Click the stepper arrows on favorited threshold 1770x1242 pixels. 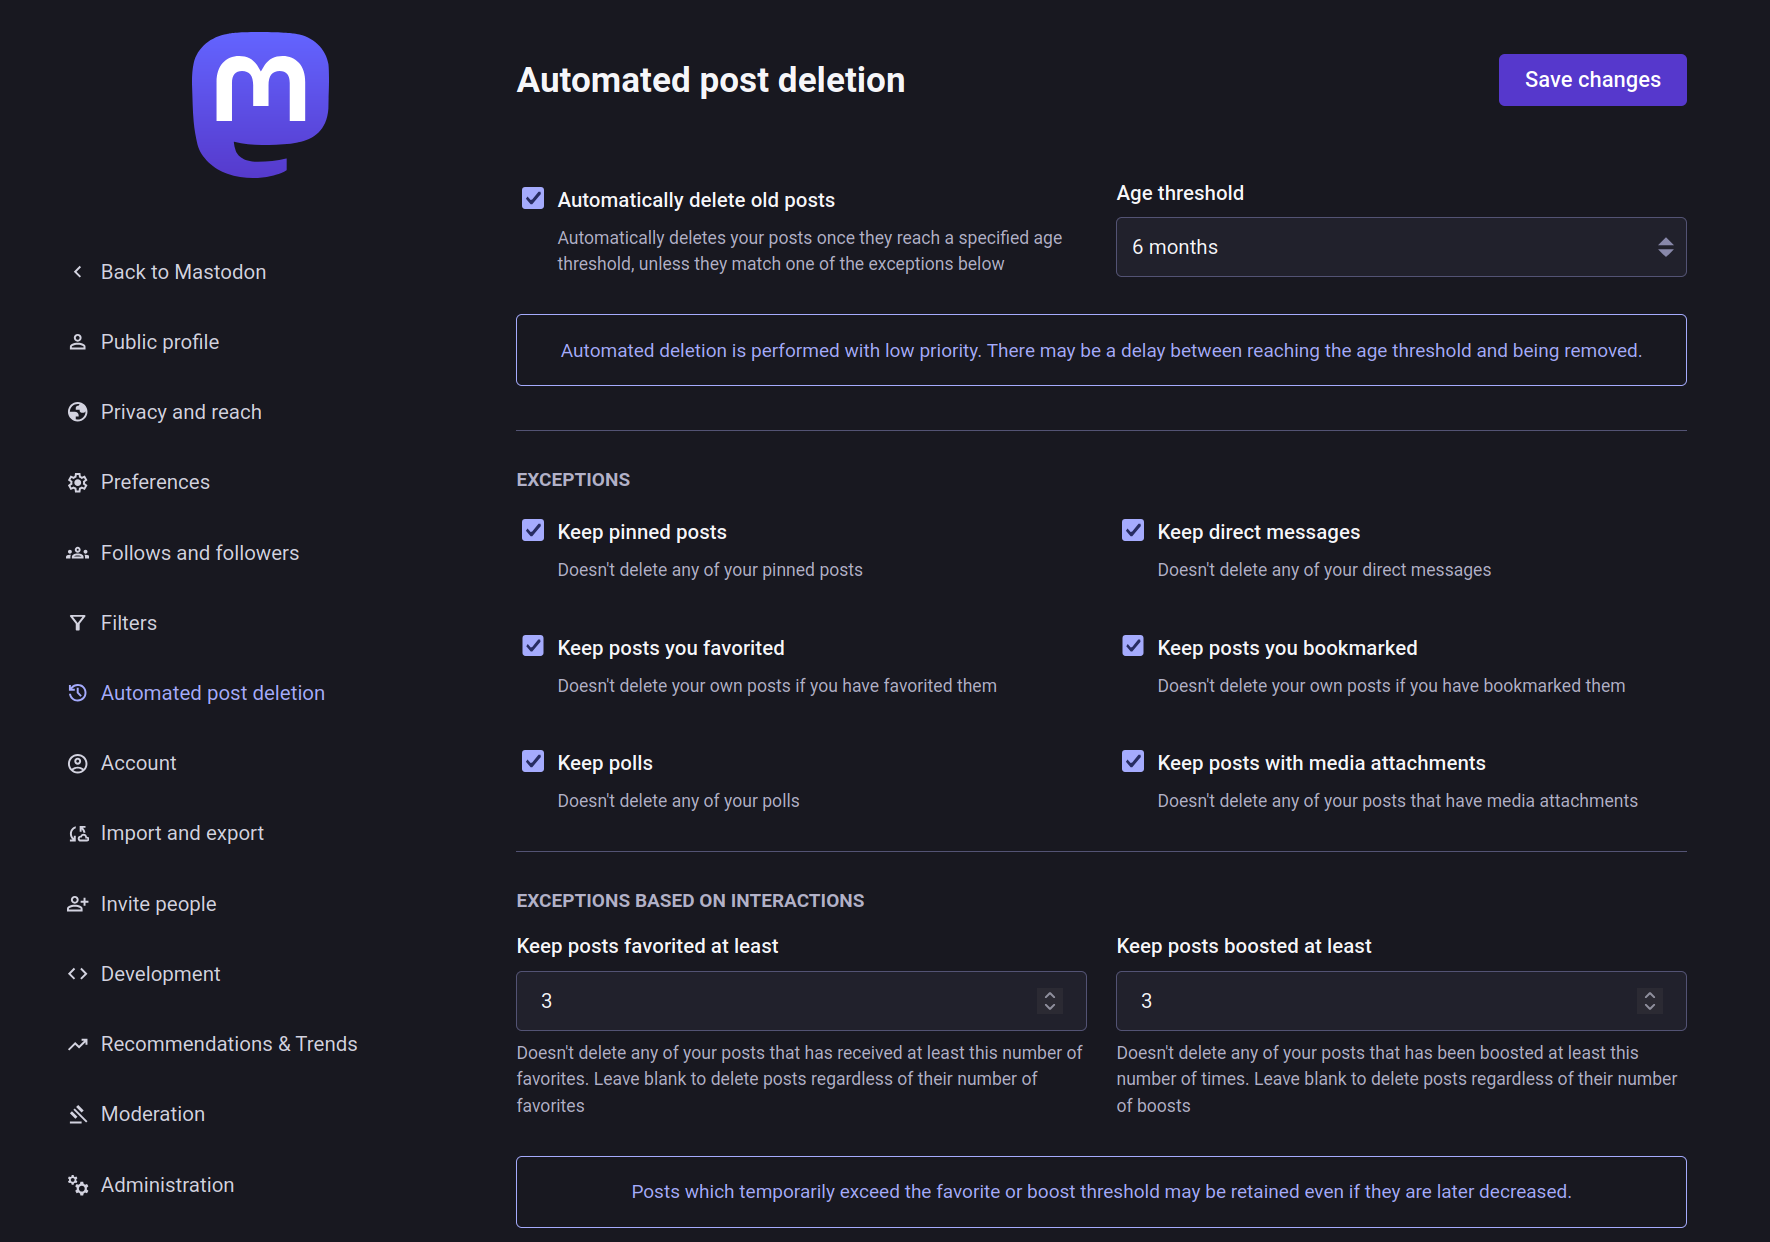tap(1050, 1001)
